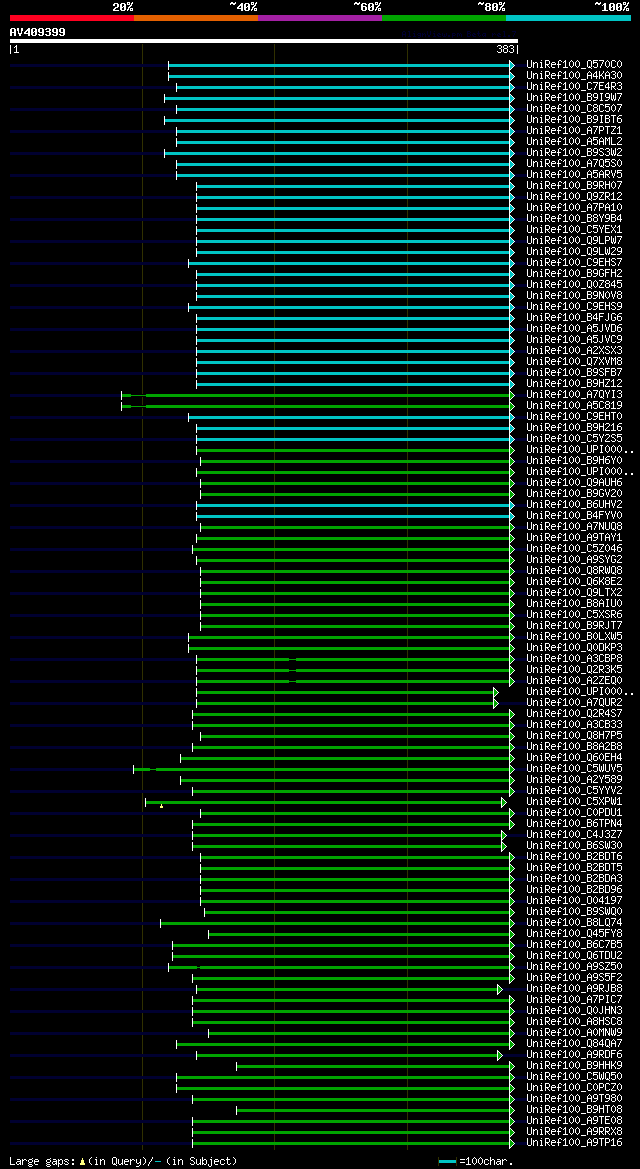Open the UniRef100_A9SZ50 entry
Viewport: 640px width, 1169px height.
(x=574, y=966)
